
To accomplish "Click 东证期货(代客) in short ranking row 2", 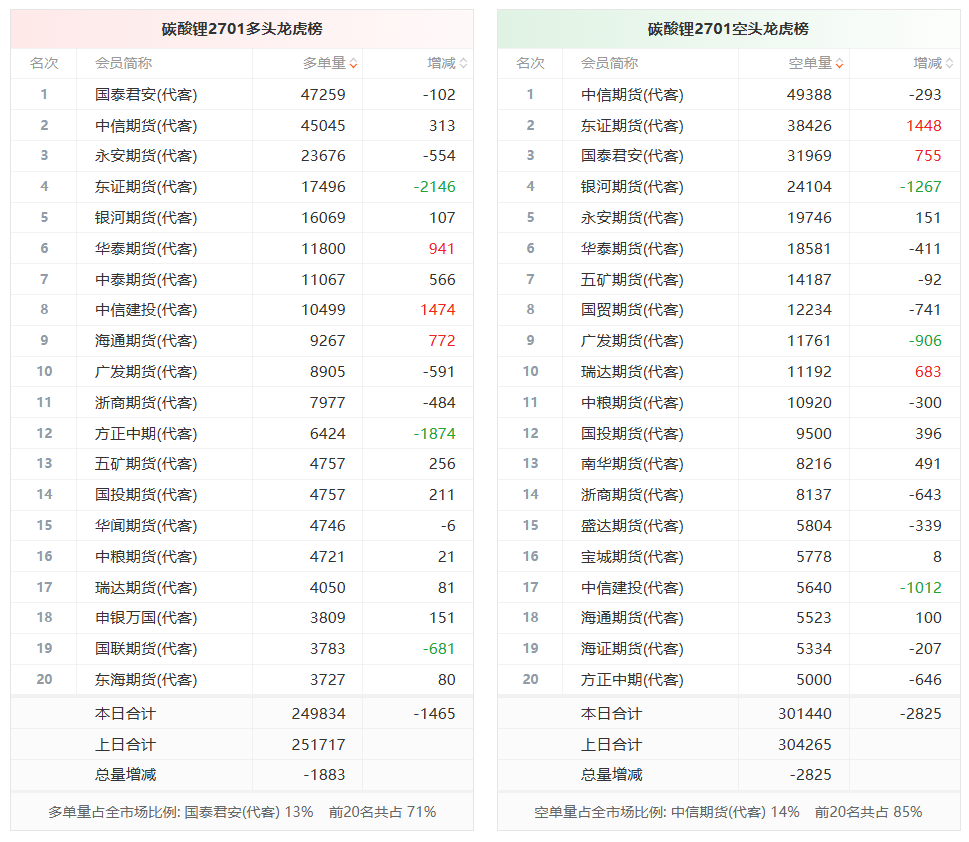I will click(632, 125).
